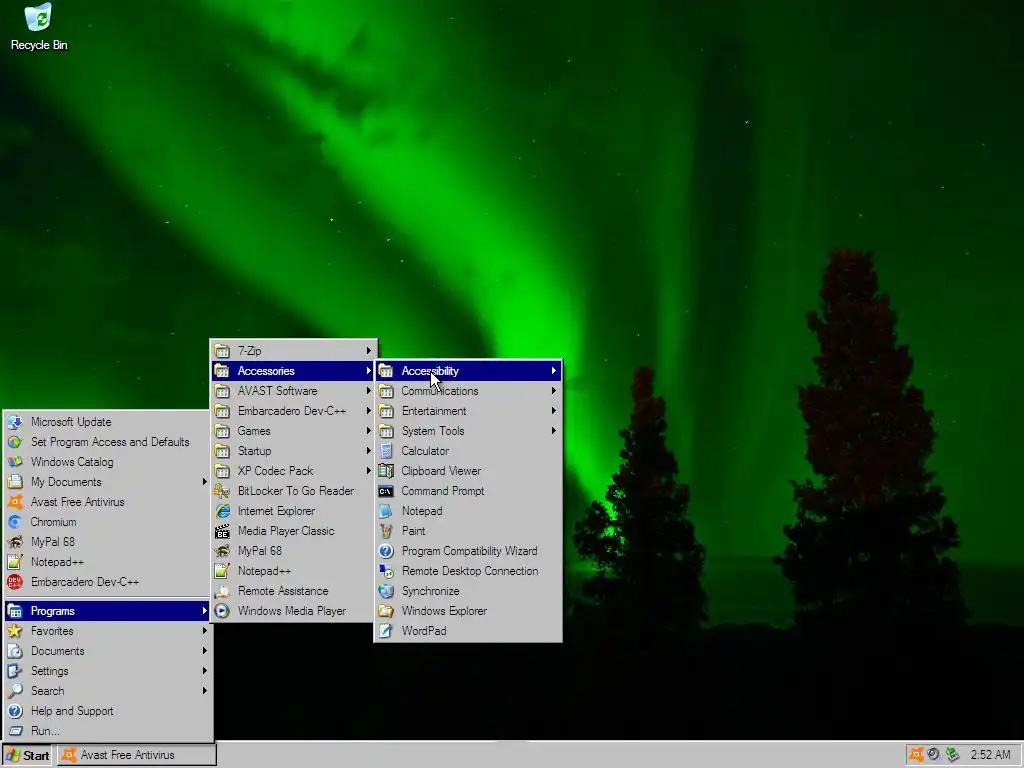Click the Windows Media Player icon
The image size is (1024, 768).
pyautogui.click(x=222, y=611)
